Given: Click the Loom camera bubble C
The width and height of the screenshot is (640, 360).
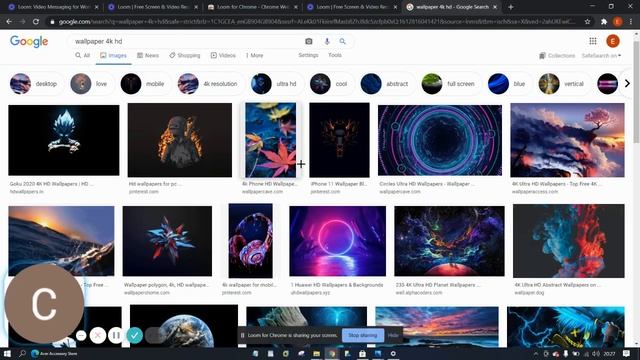Looking at the screenshot, I should pyautogui.click(x=44, y=303).
